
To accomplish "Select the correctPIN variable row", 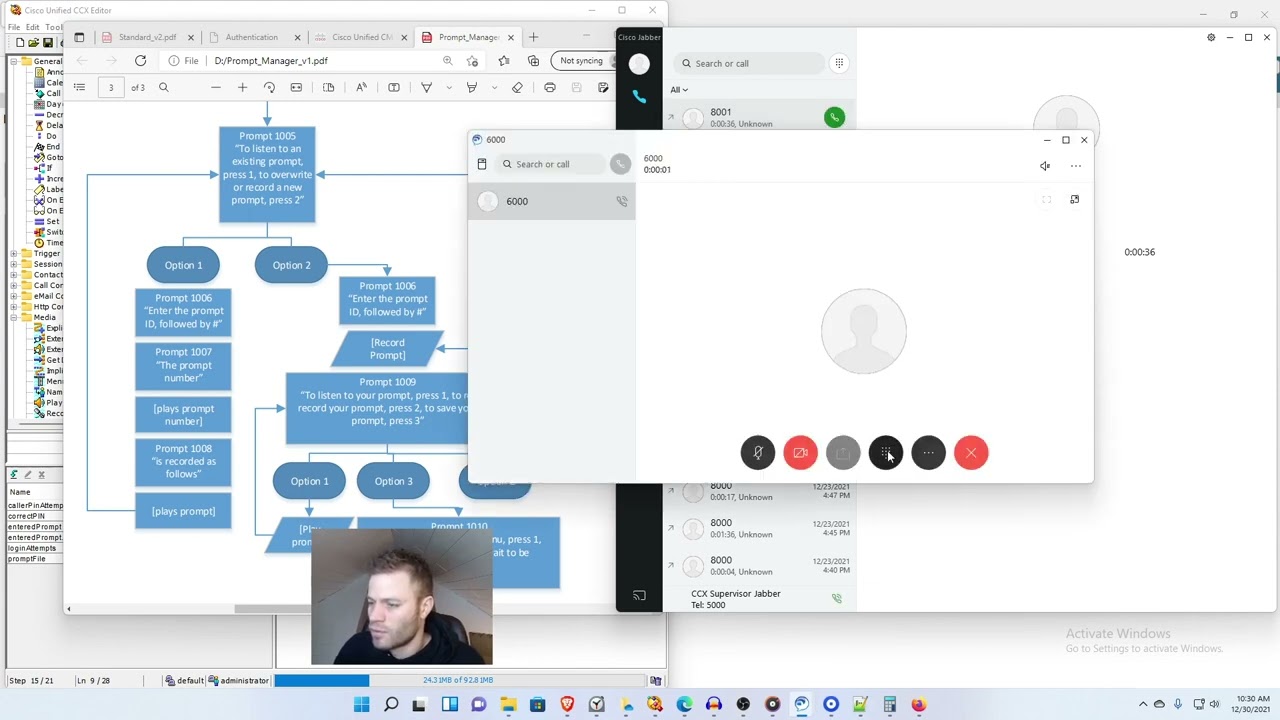I will pyautogui.click(x=35, y=516).
